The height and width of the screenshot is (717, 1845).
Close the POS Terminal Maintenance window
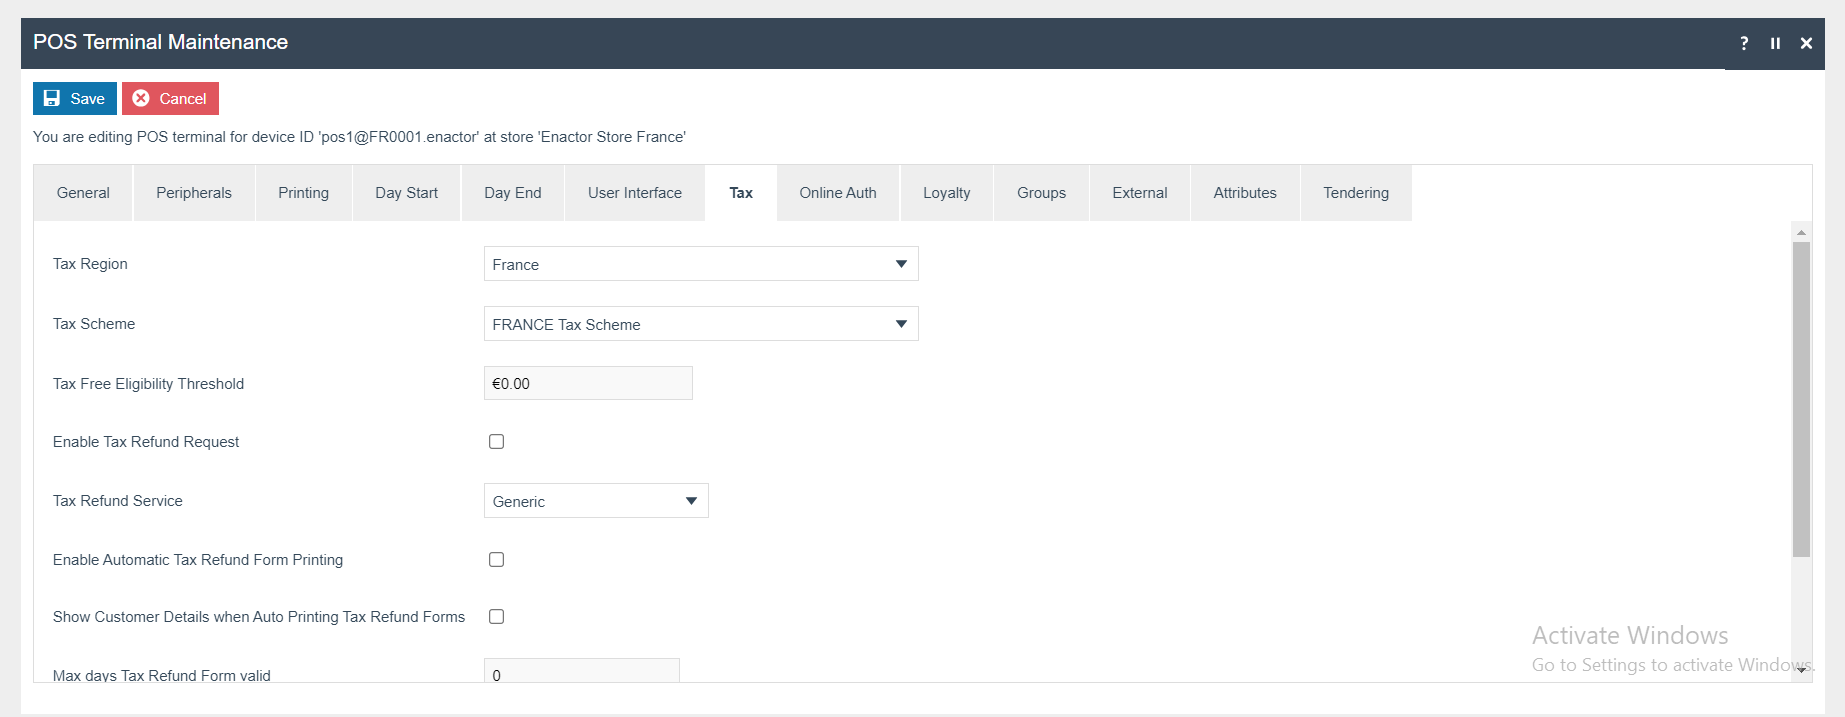[1806, 43]
